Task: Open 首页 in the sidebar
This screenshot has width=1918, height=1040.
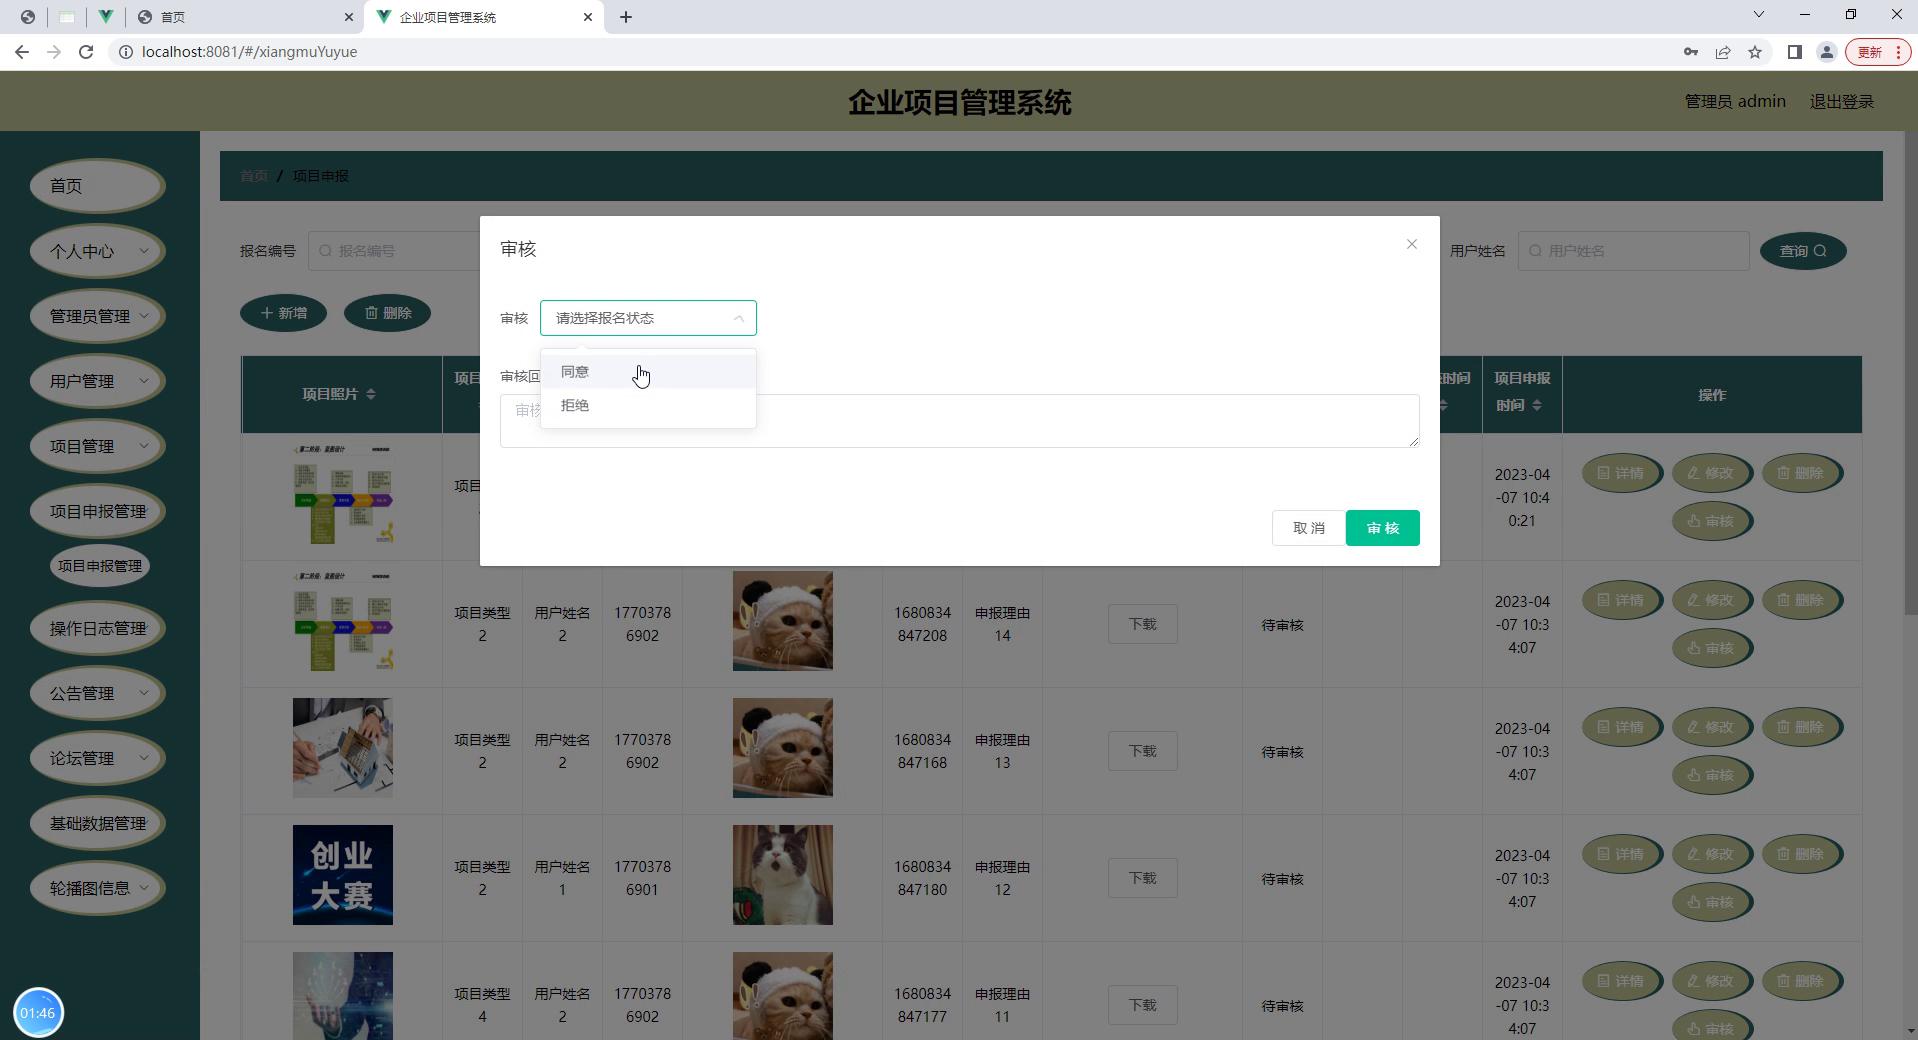Action: pyautogui.click(x=97, y=186)
